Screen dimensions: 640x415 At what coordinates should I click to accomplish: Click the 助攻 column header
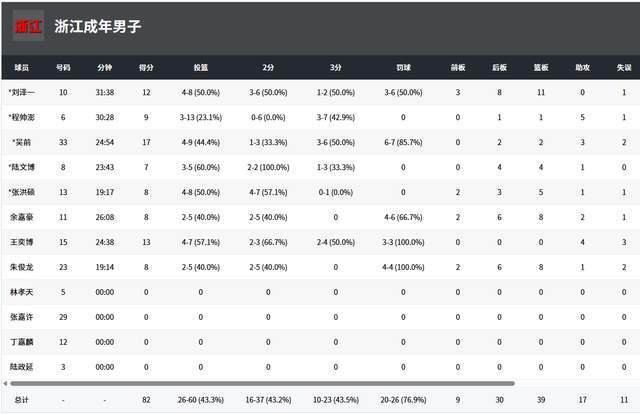[x=583, y=68]
